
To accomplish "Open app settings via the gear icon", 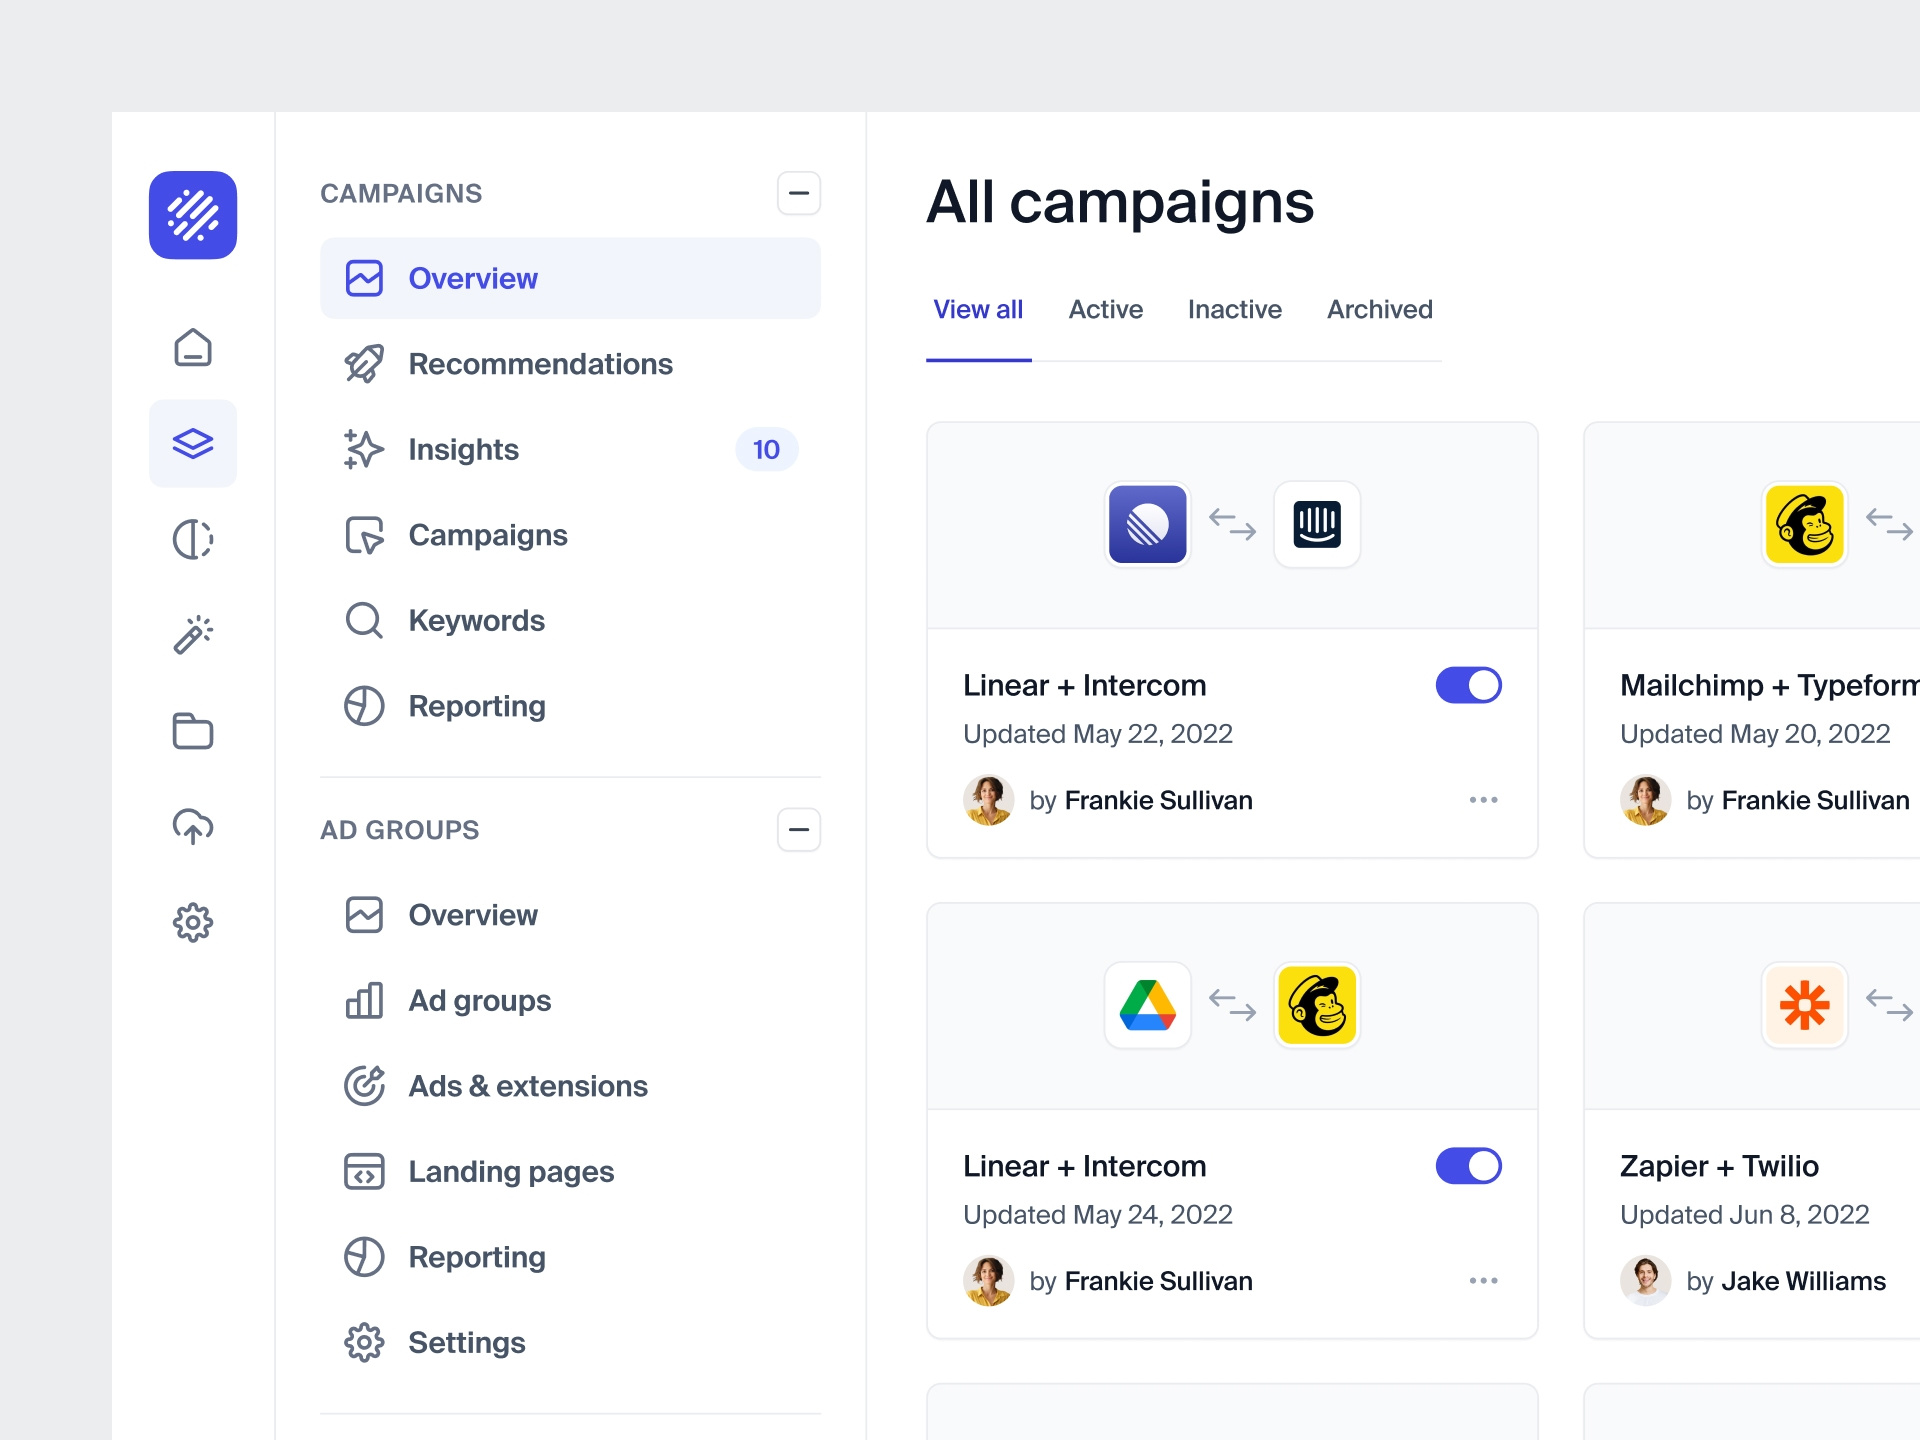I will [x=192, y=922].
